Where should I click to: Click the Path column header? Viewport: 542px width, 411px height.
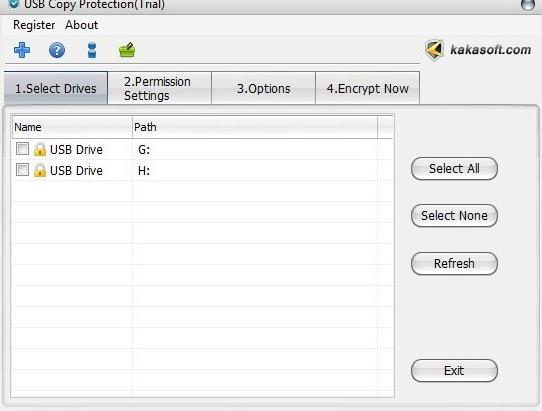coord(255,127)
